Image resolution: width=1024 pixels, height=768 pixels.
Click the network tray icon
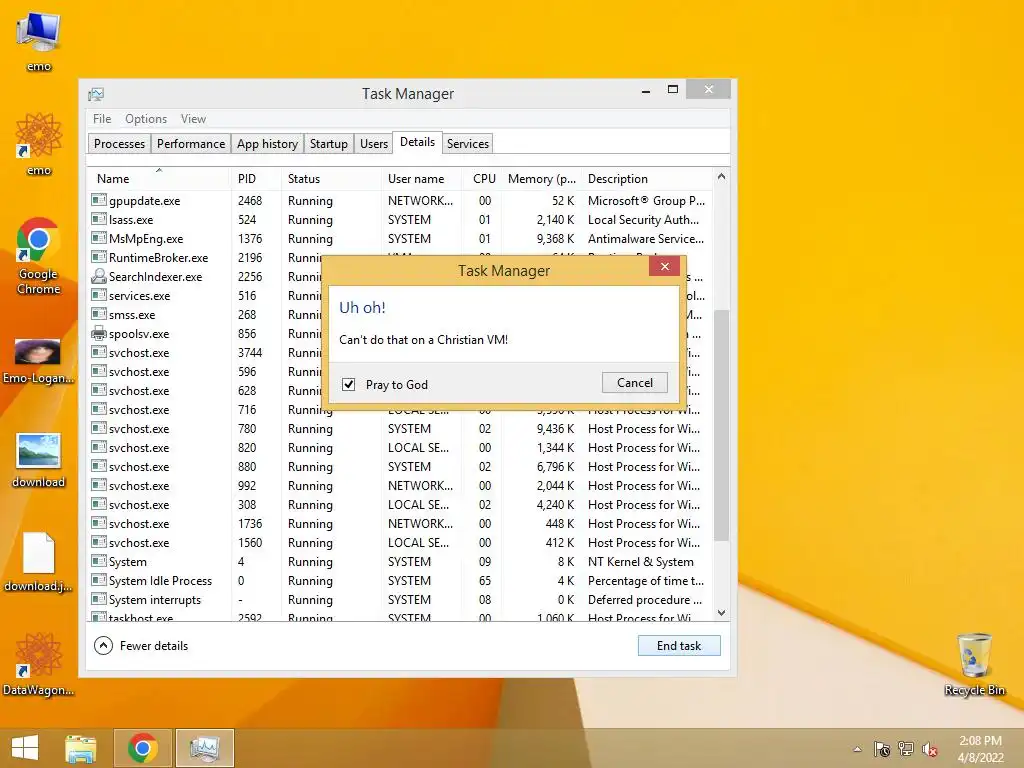coord(906,749)
